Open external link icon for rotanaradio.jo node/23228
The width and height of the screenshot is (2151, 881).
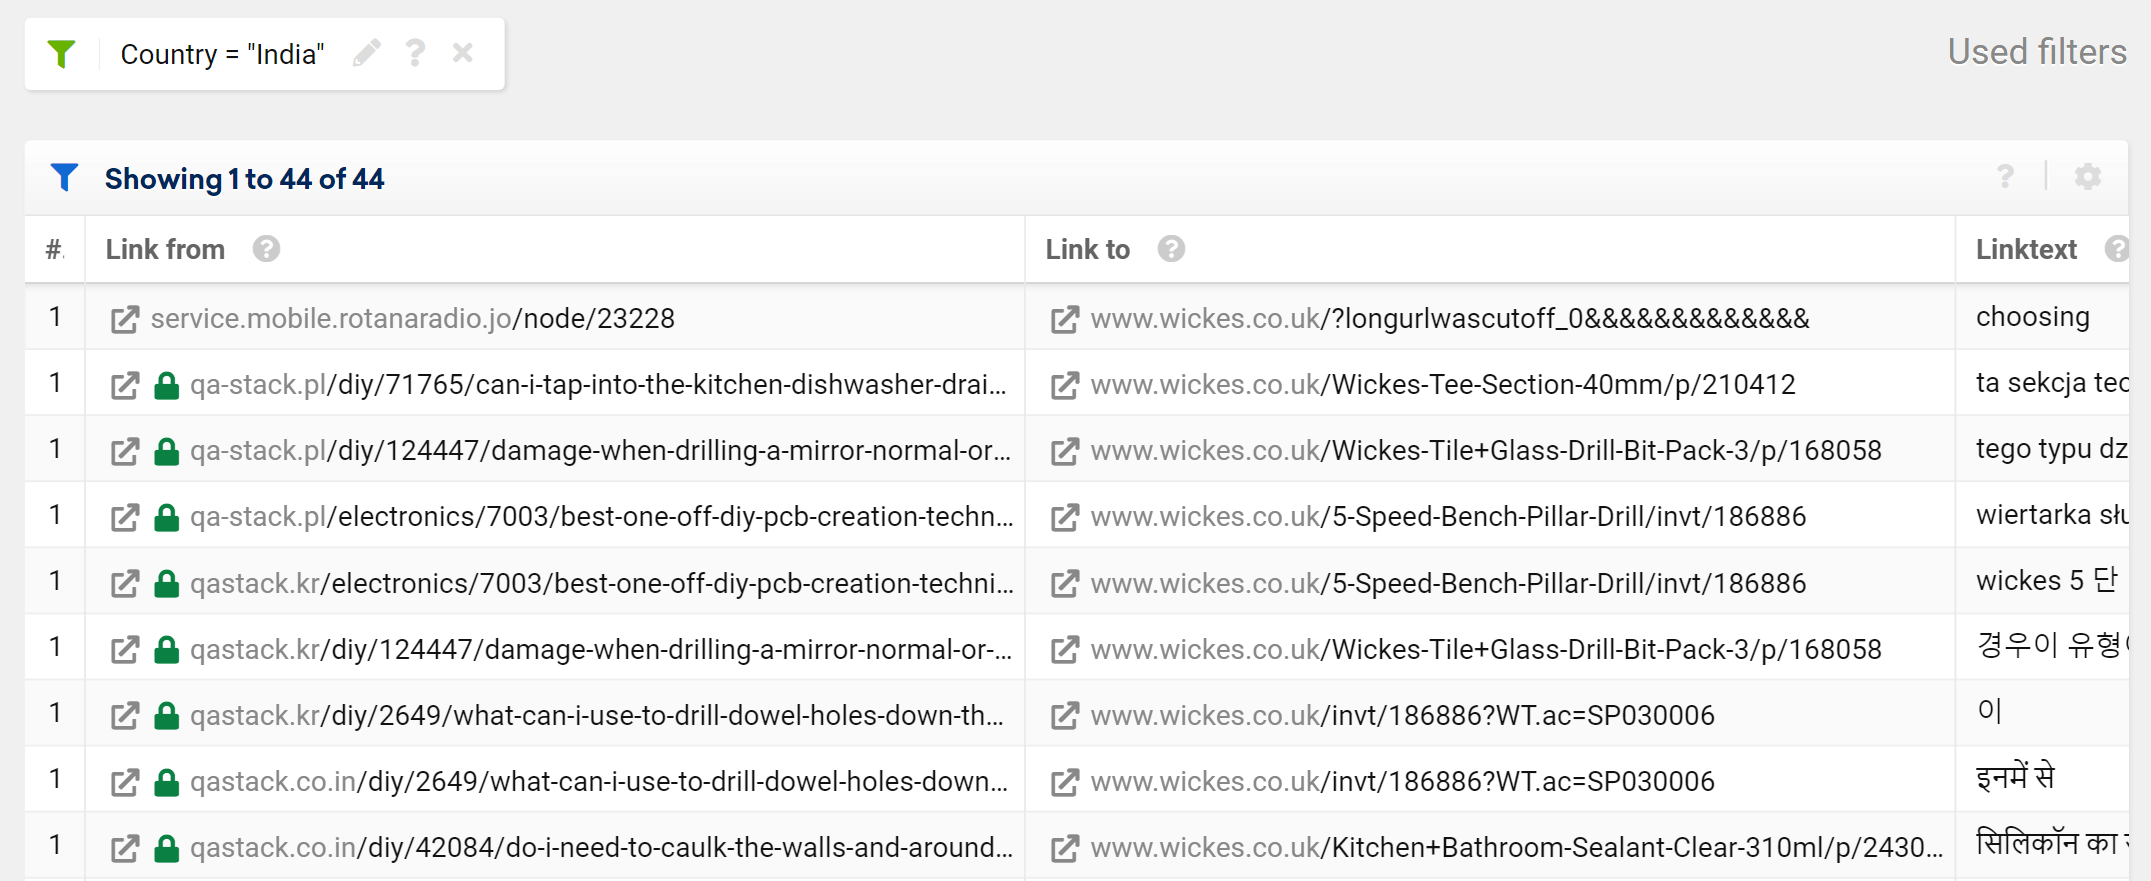click(x=125, y=320)
